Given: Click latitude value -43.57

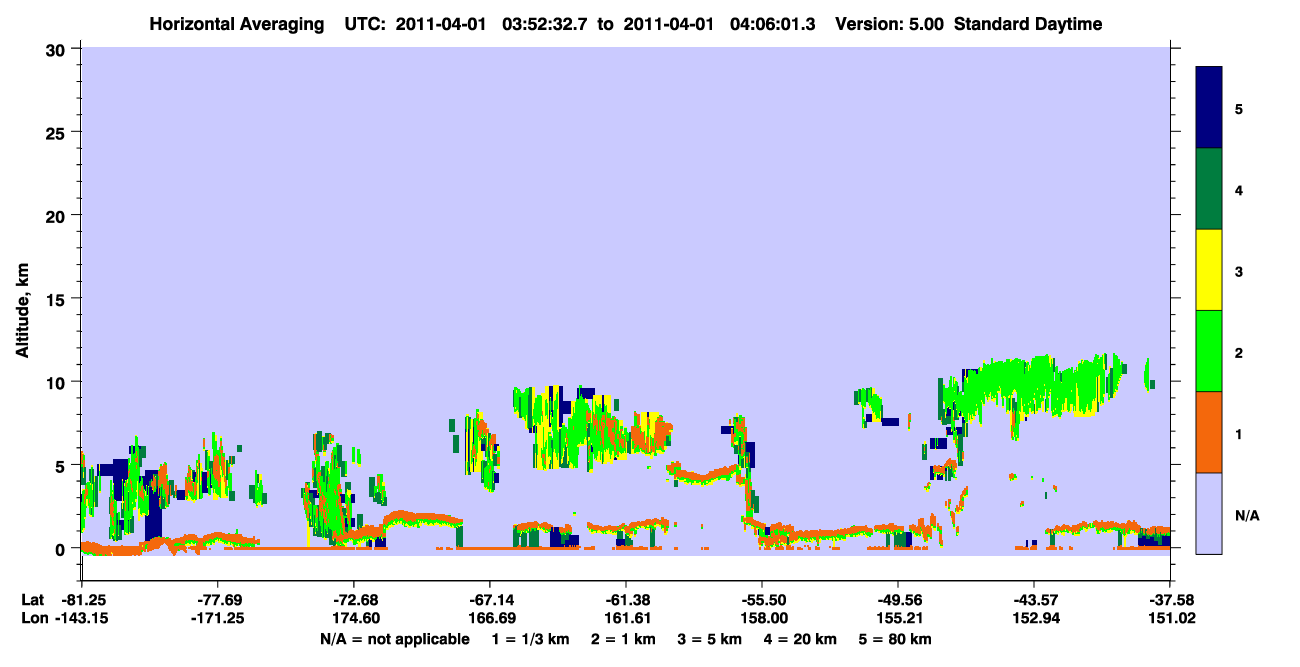Looking at the screenshot, I should [1033, 600].
